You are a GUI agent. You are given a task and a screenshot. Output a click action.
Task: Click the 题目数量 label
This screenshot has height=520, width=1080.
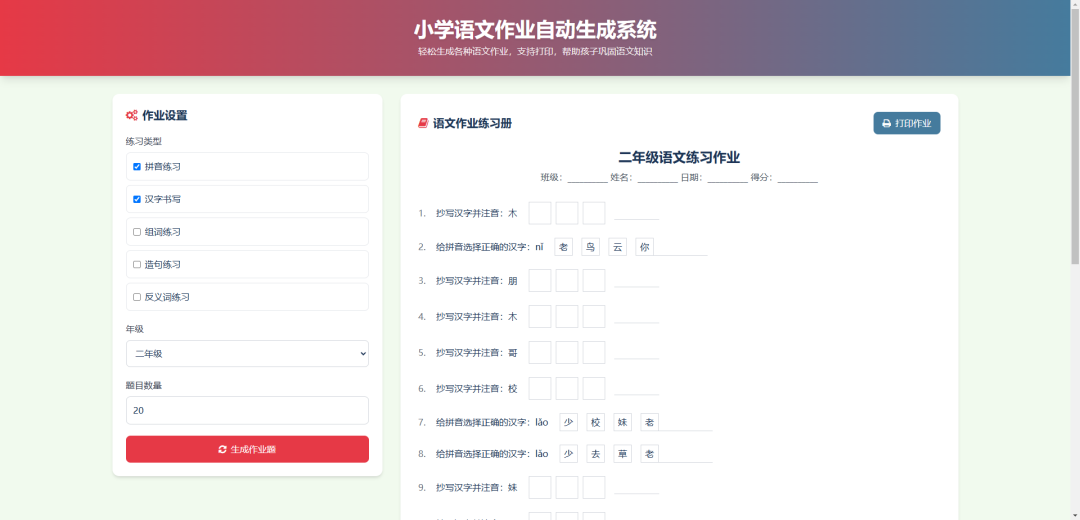(144, 386)
